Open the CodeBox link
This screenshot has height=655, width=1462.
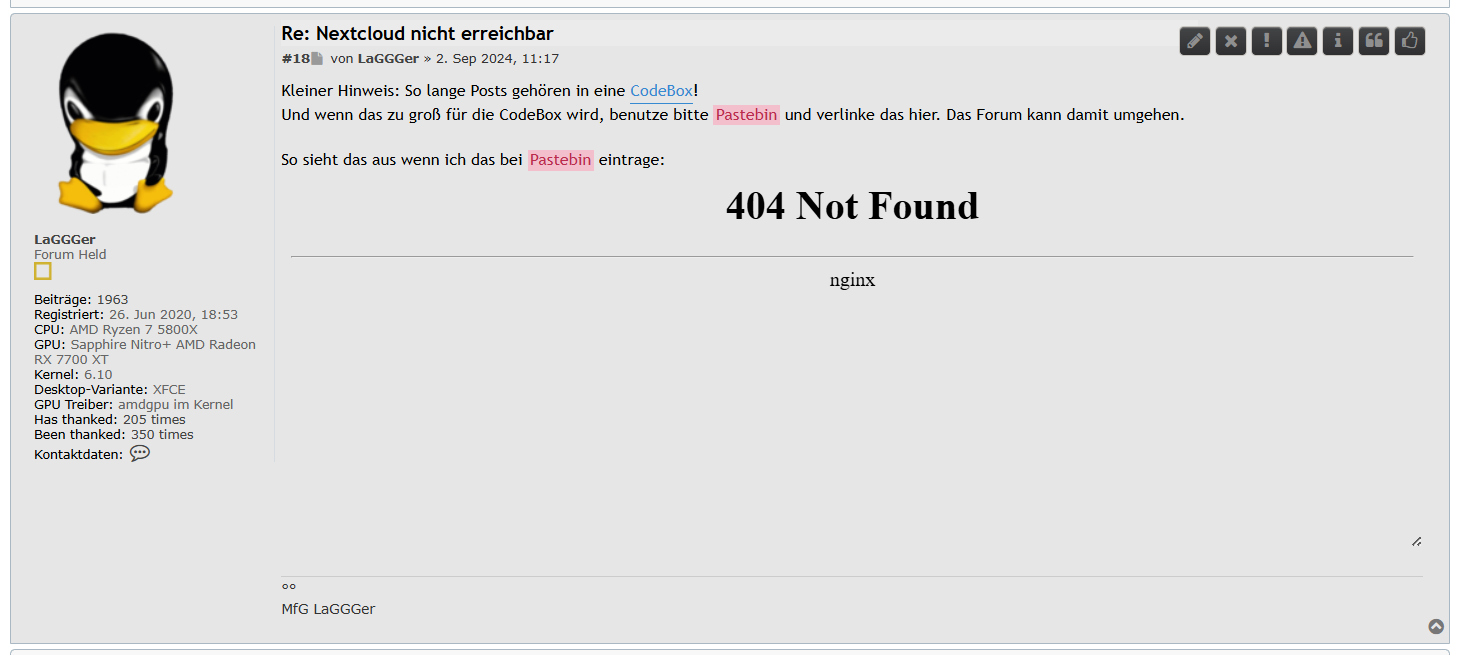661,91
